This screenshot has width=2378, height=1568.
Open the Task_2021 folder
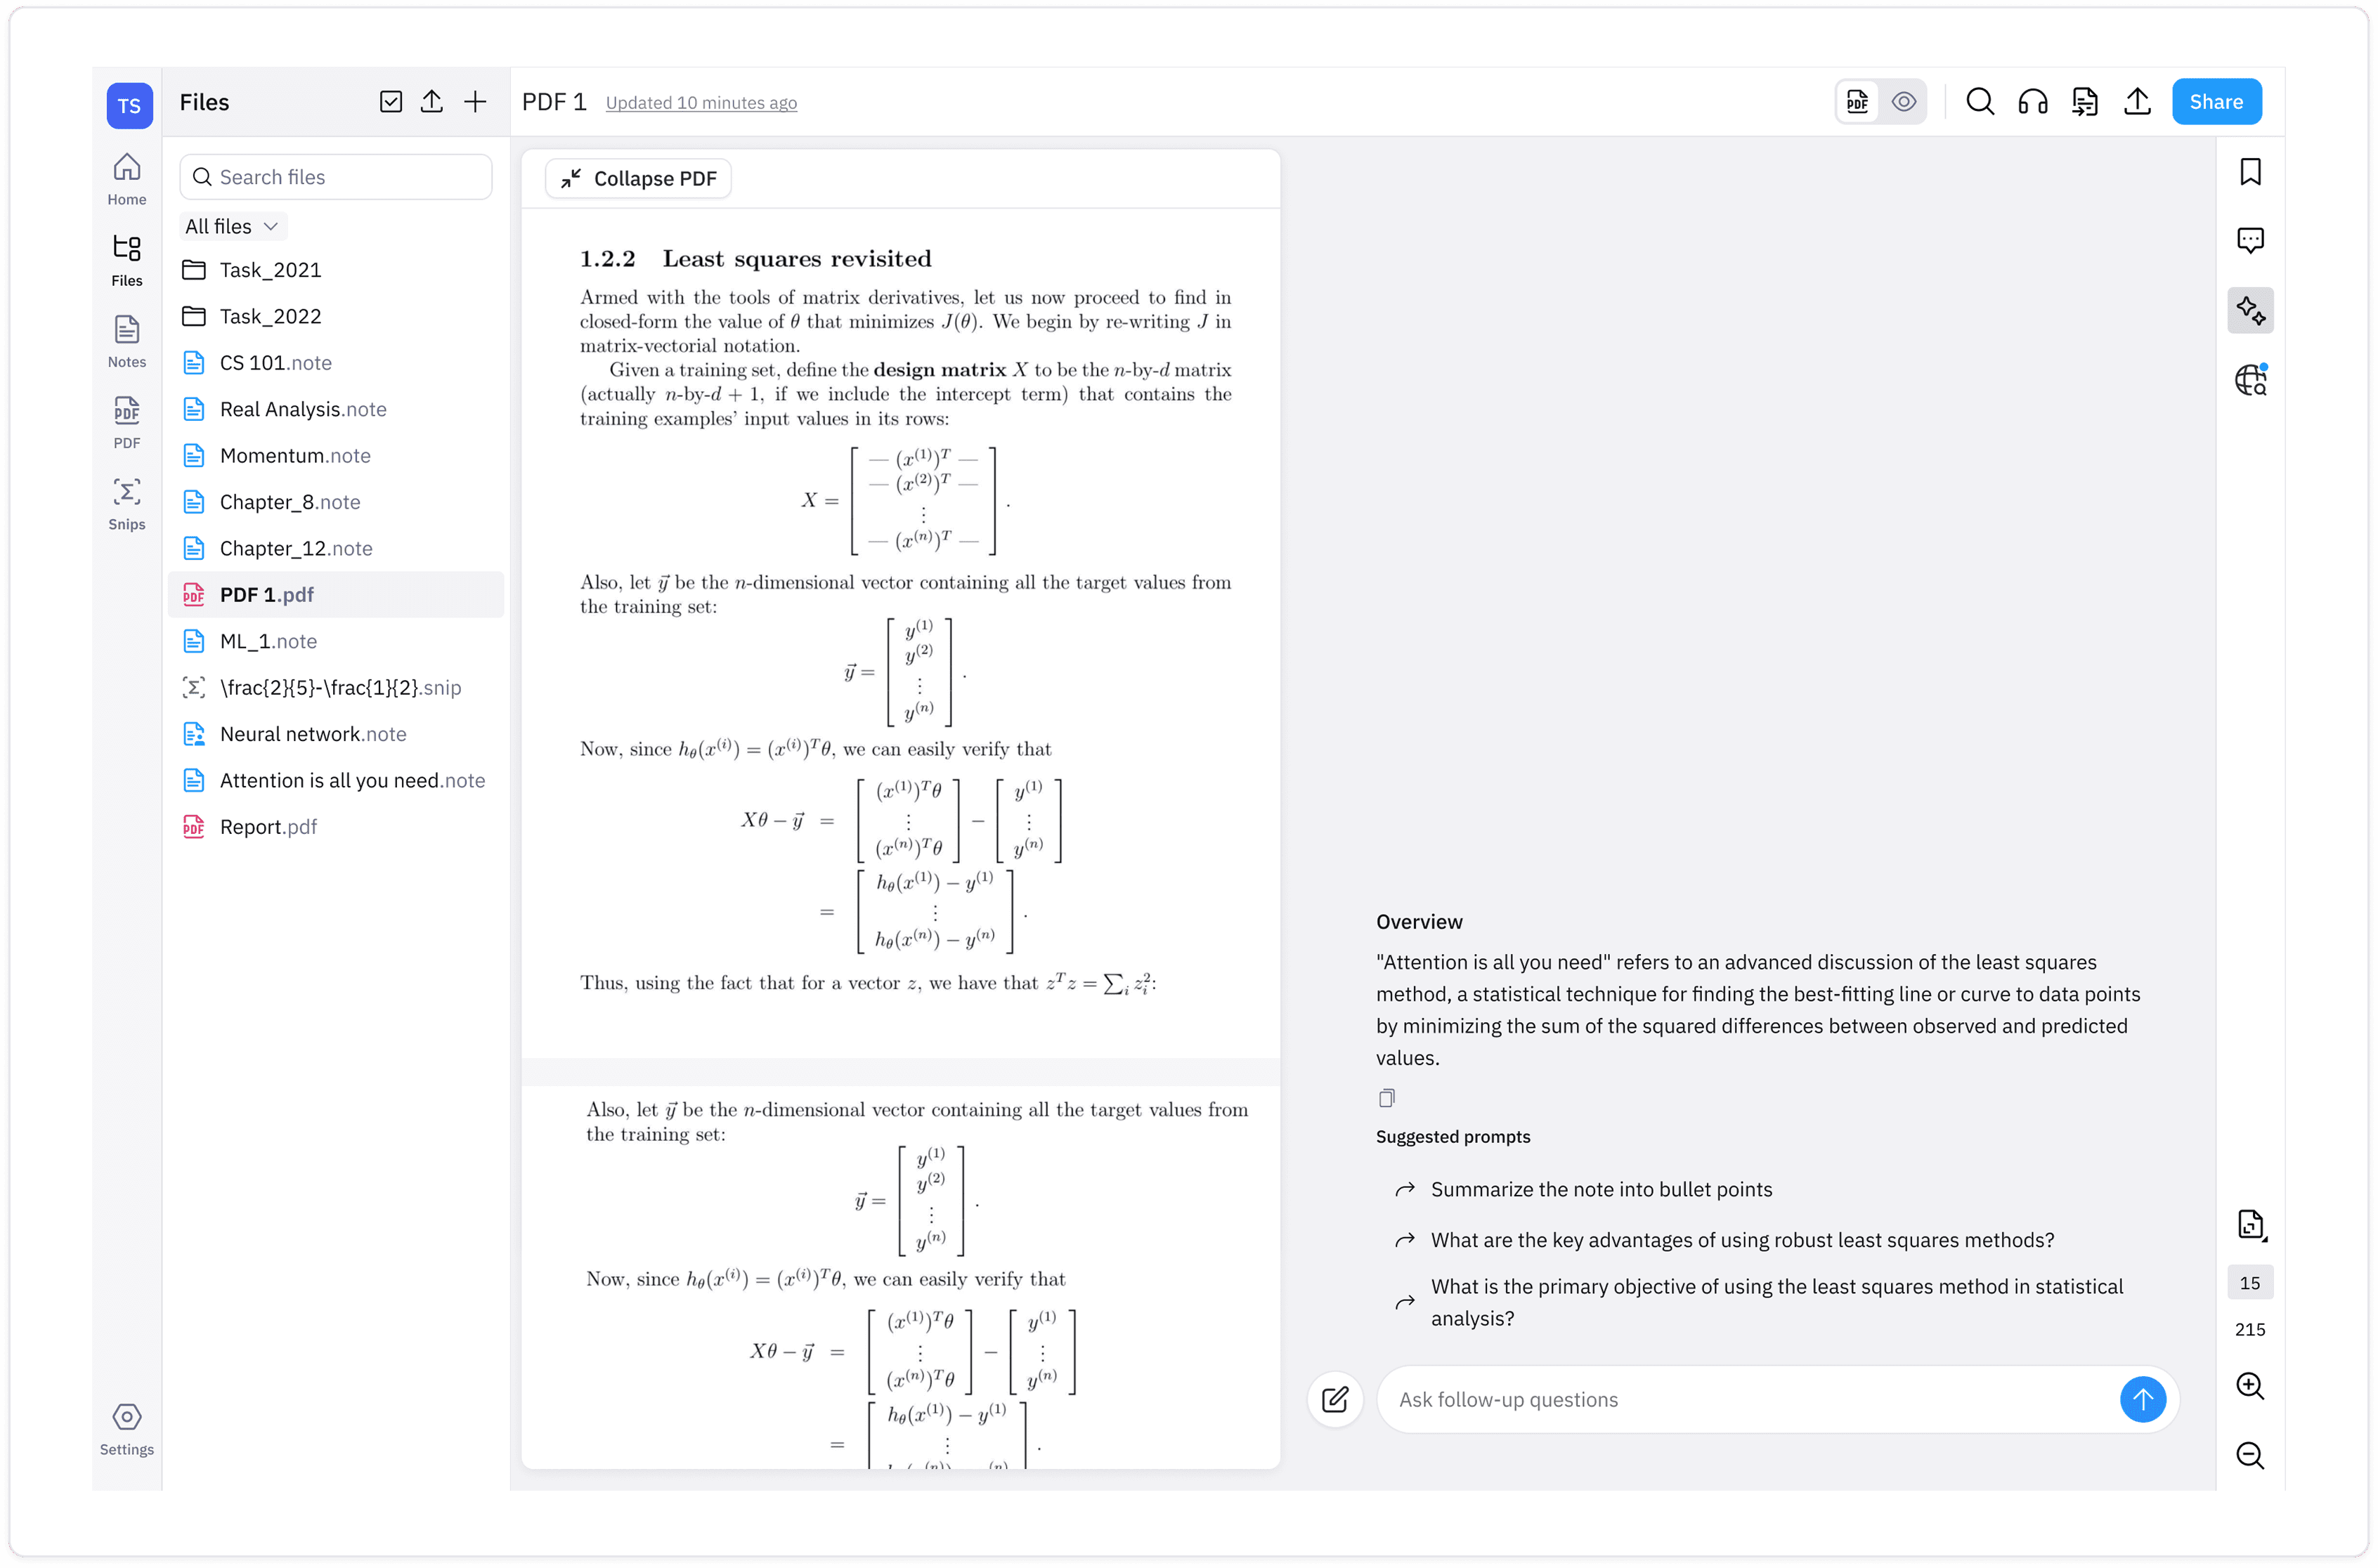270,270
